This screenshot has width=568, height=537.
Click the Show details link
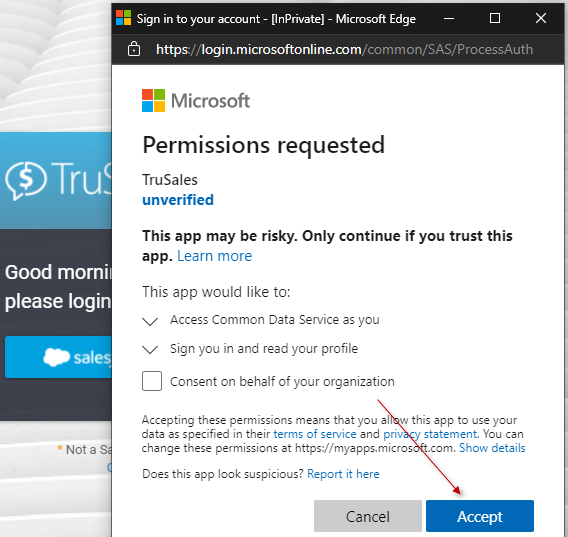coord(492,448)
